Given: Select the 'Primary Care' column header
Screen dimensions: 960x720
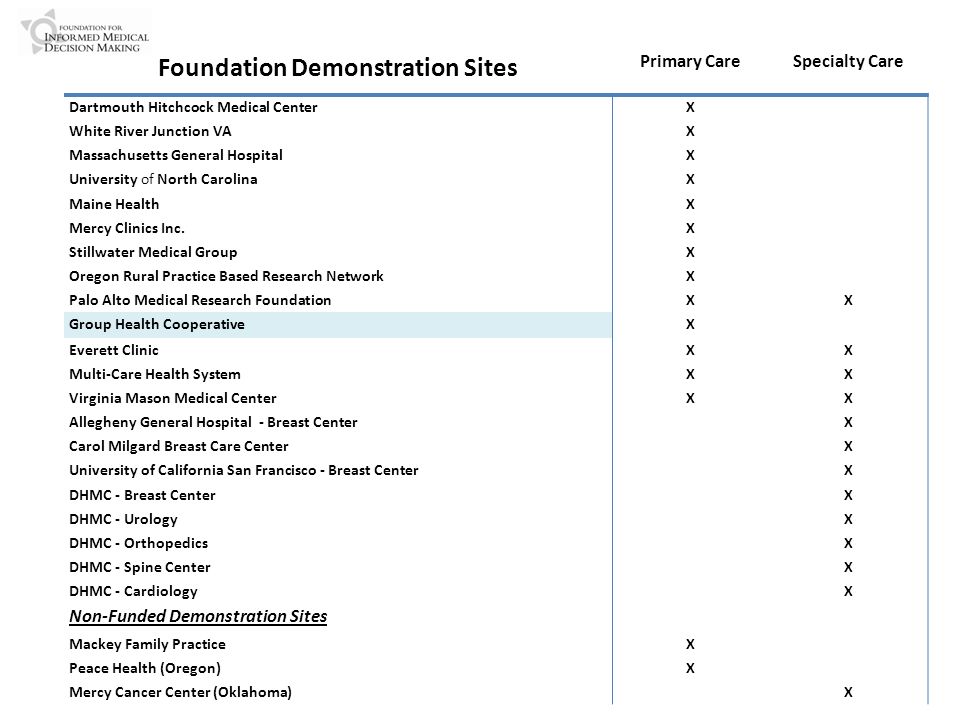Looking at the screenshot, I should [x=690, y=61].
